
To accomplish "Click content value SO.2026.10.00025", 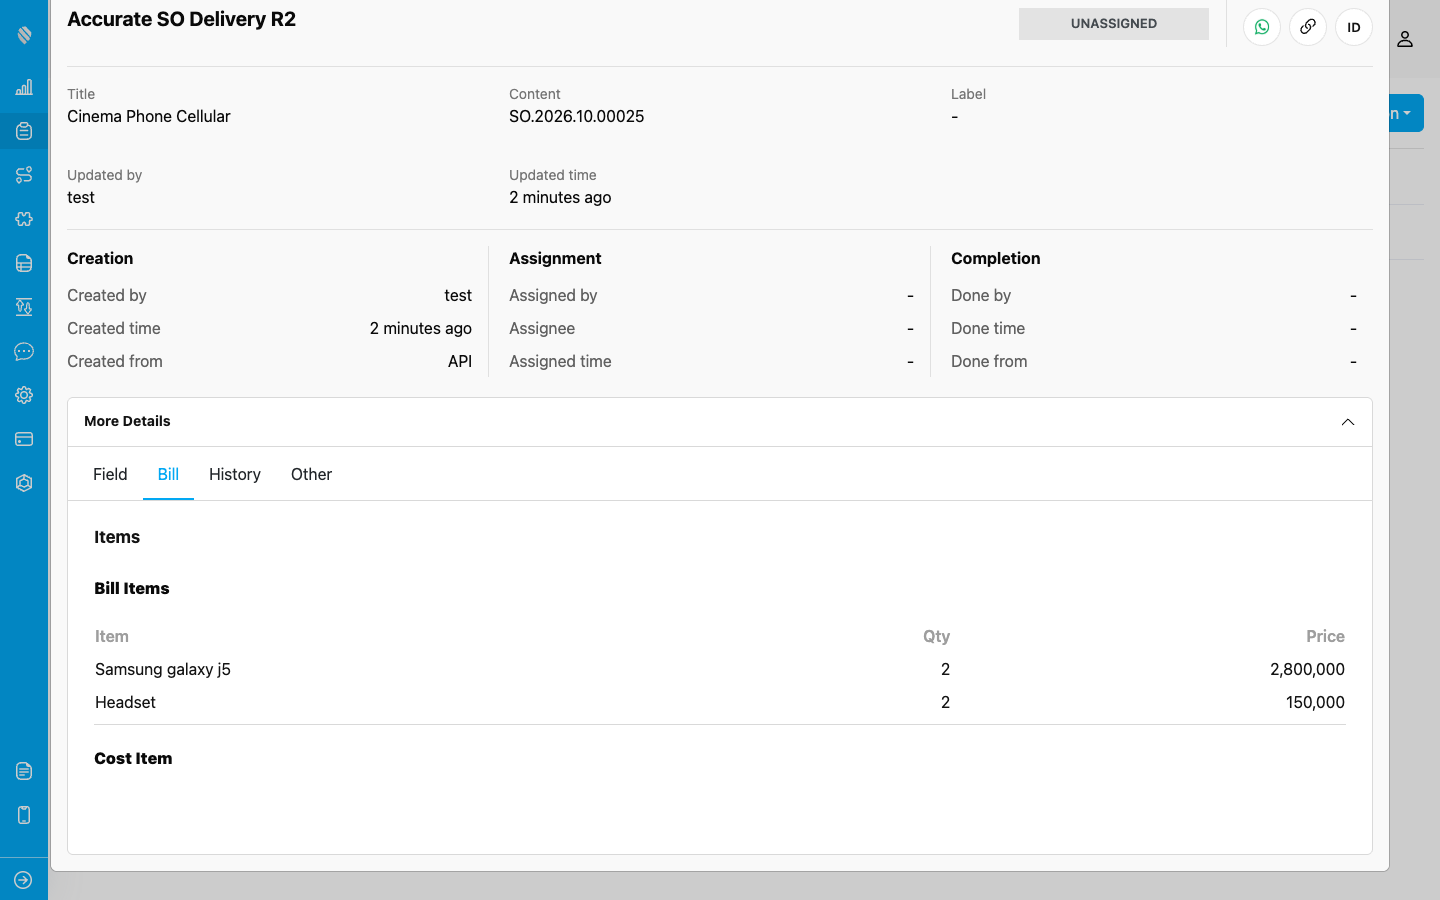I will tap(577, 116).
